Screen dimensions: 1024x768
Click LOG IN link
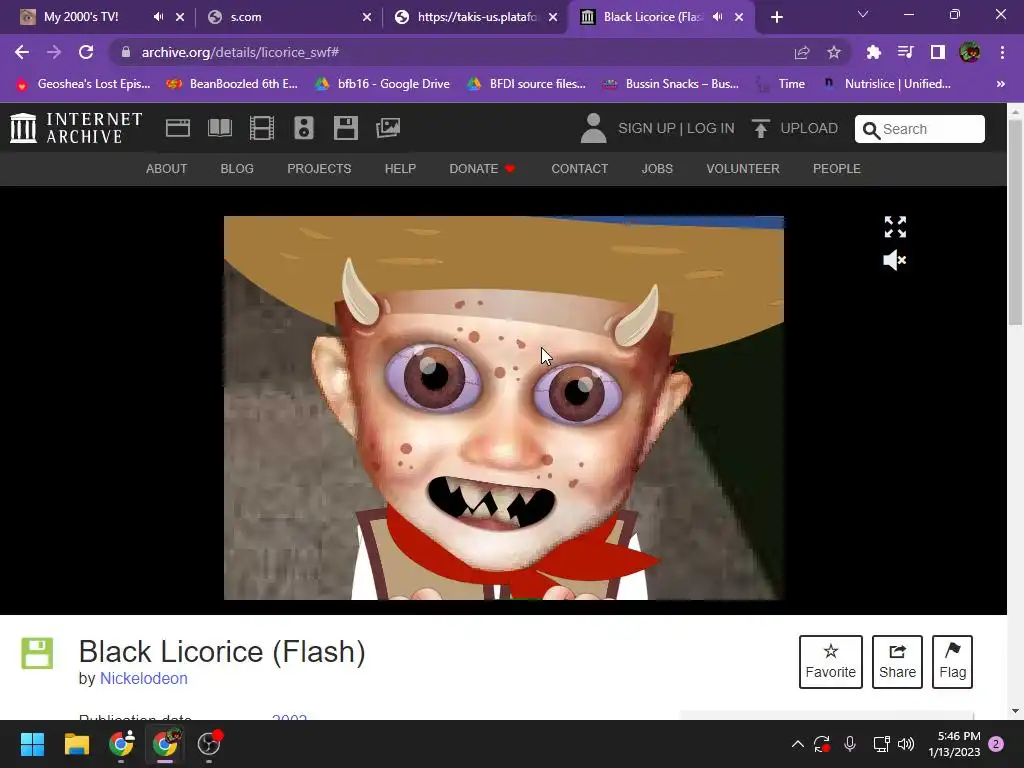[711, 128]
